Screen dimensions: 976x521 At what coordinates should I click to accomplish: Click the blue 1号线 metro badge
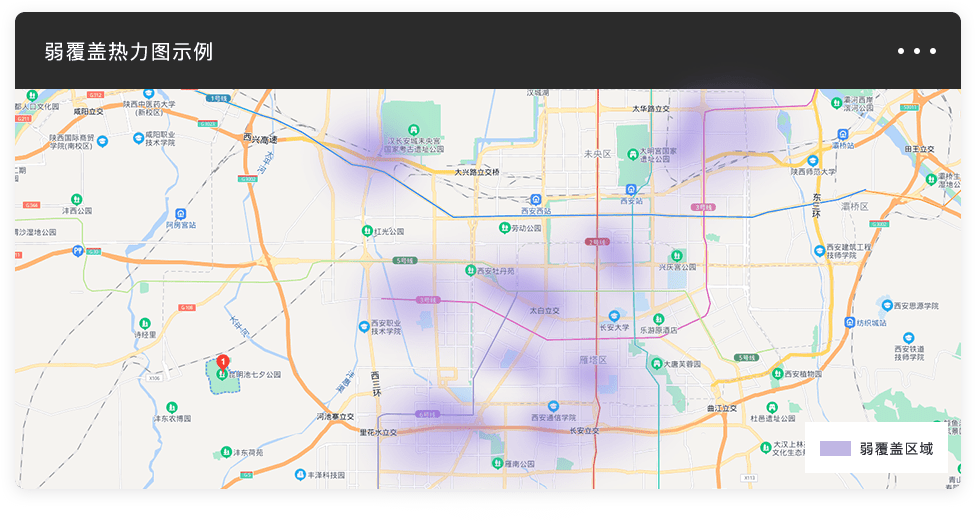218,98
